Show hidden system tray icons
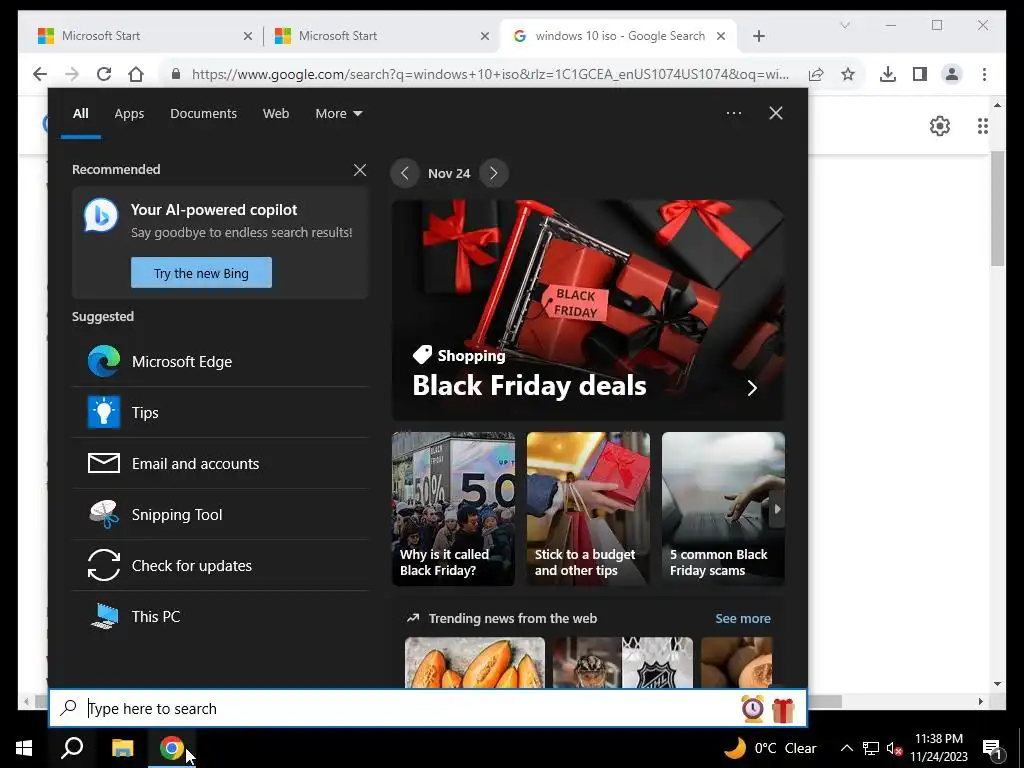This screenshot has width=1024, height=768. click(x=846, y=748)
